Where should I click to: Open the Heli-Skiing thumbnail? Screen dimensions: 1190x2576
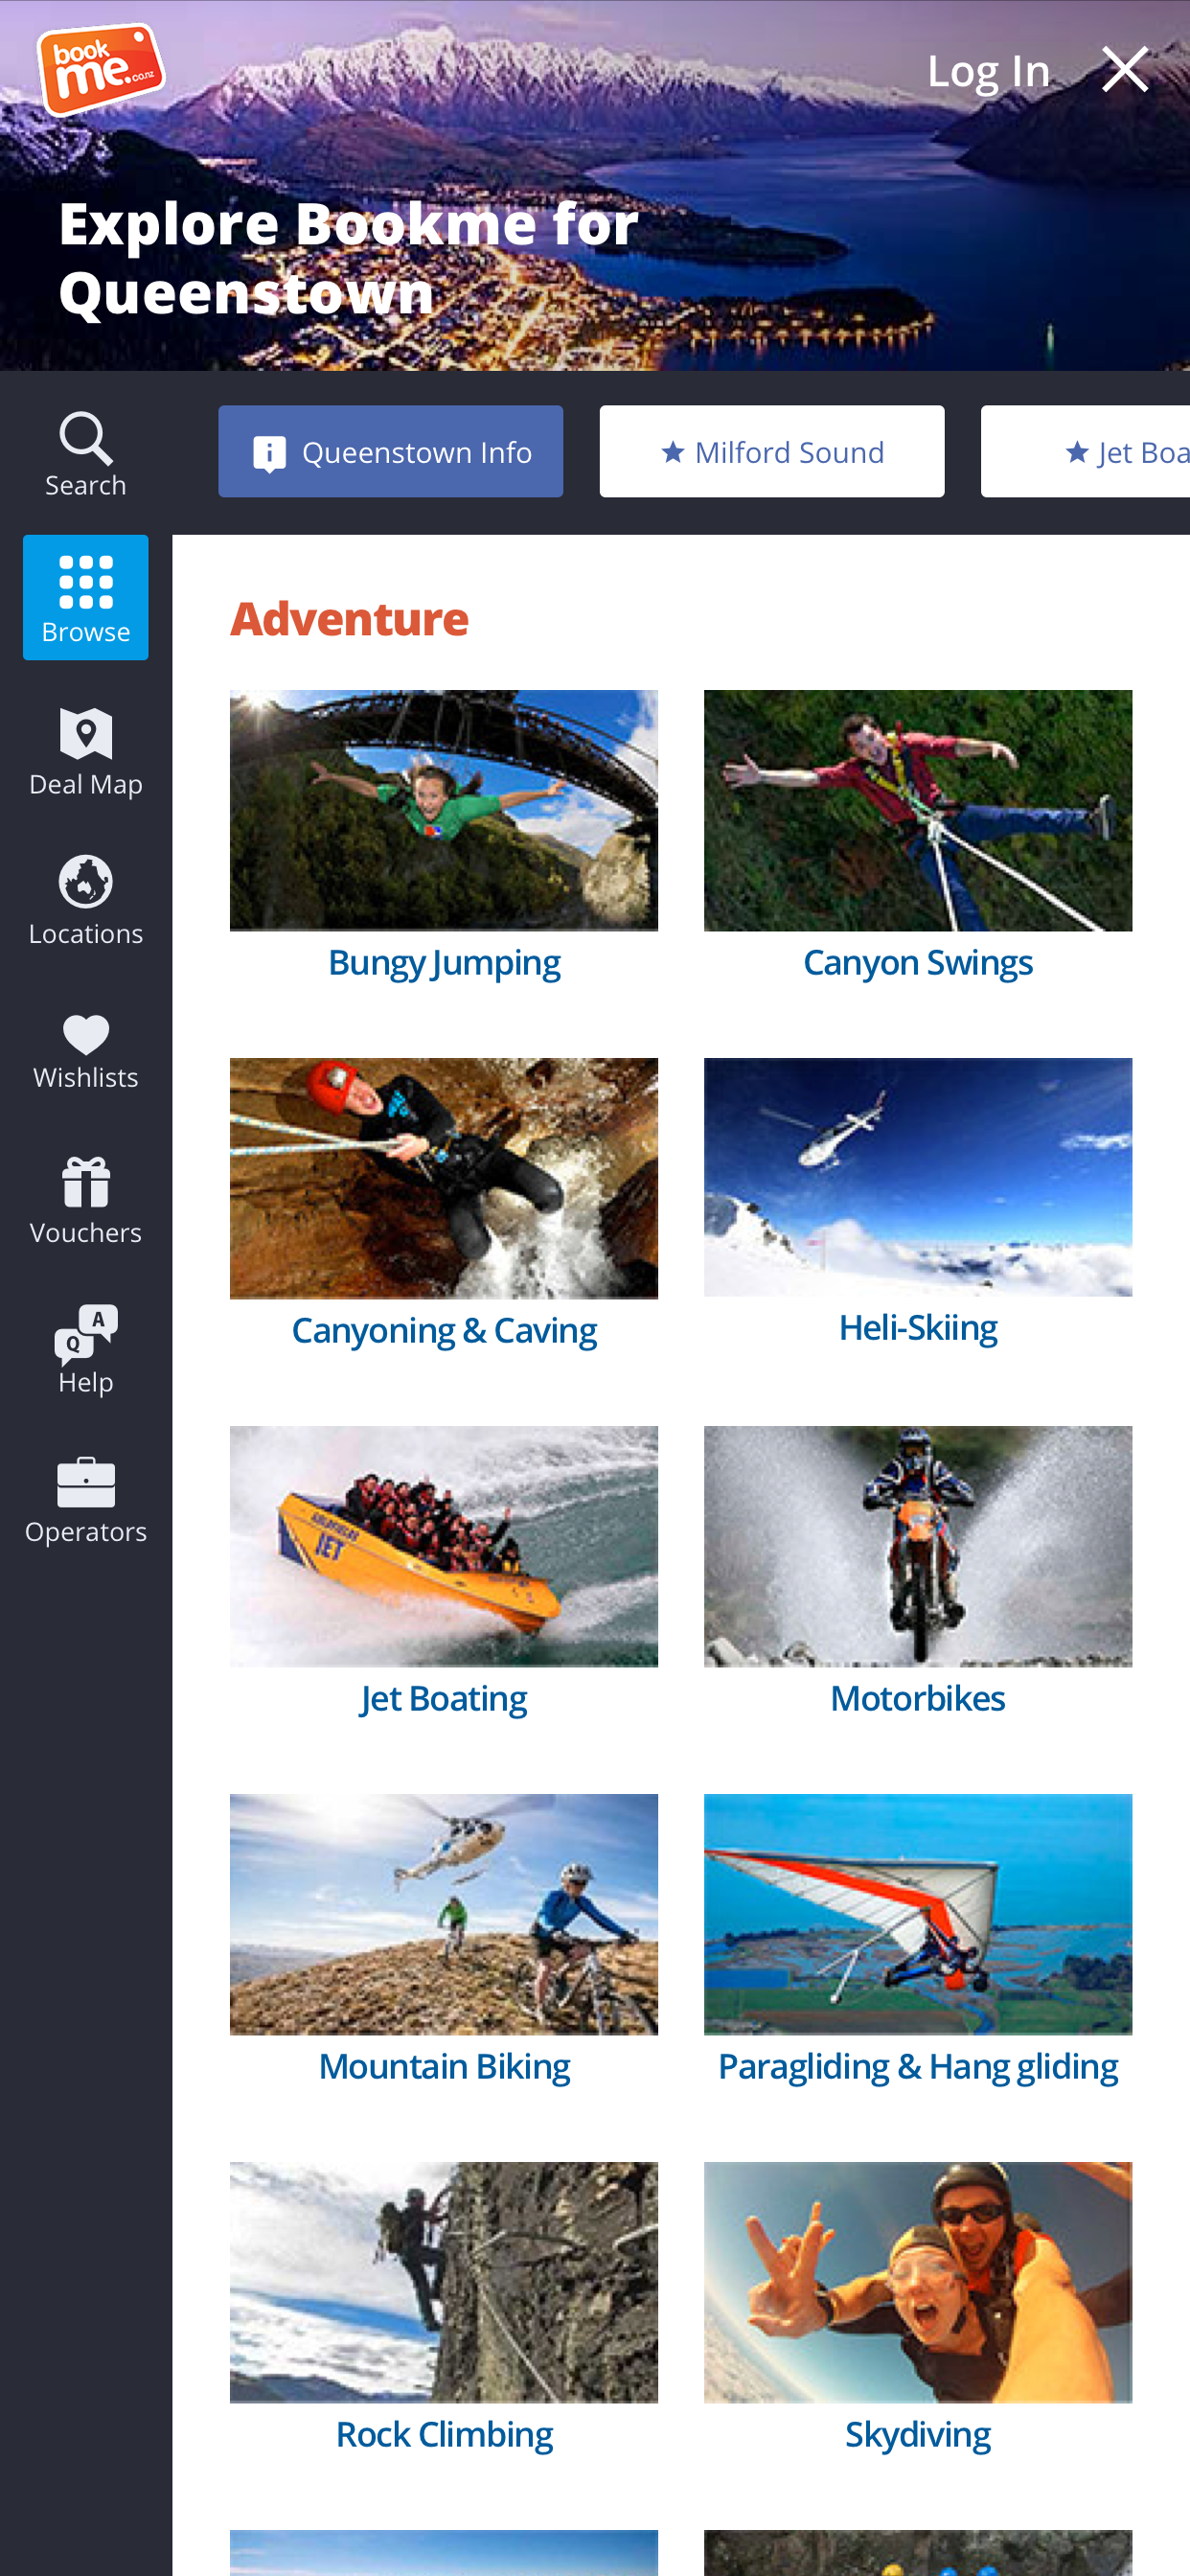click(918, 1178)
